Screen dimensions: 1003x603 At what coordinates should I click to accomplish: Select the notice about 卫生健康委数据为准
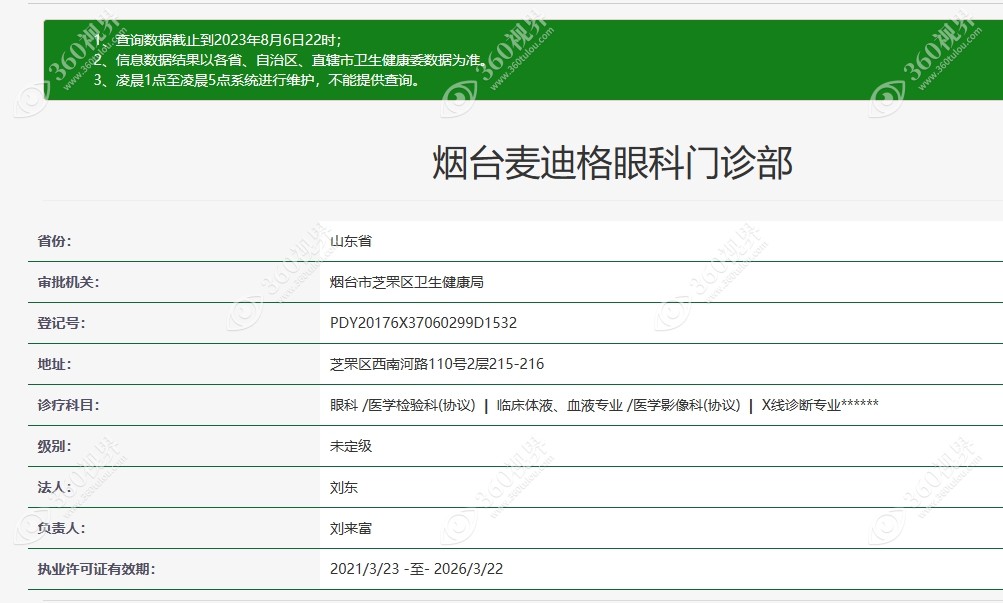click(289, 60)
